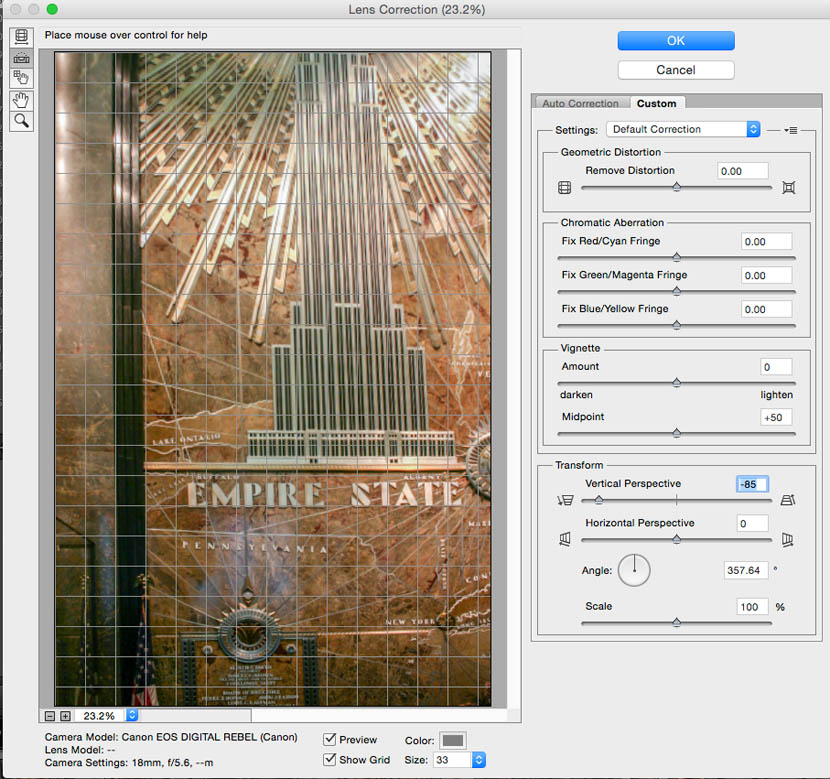Image resolution: width=830 pixels, height=779 pixels.
Task: Zoom in with the plus button
Action: 65,716
